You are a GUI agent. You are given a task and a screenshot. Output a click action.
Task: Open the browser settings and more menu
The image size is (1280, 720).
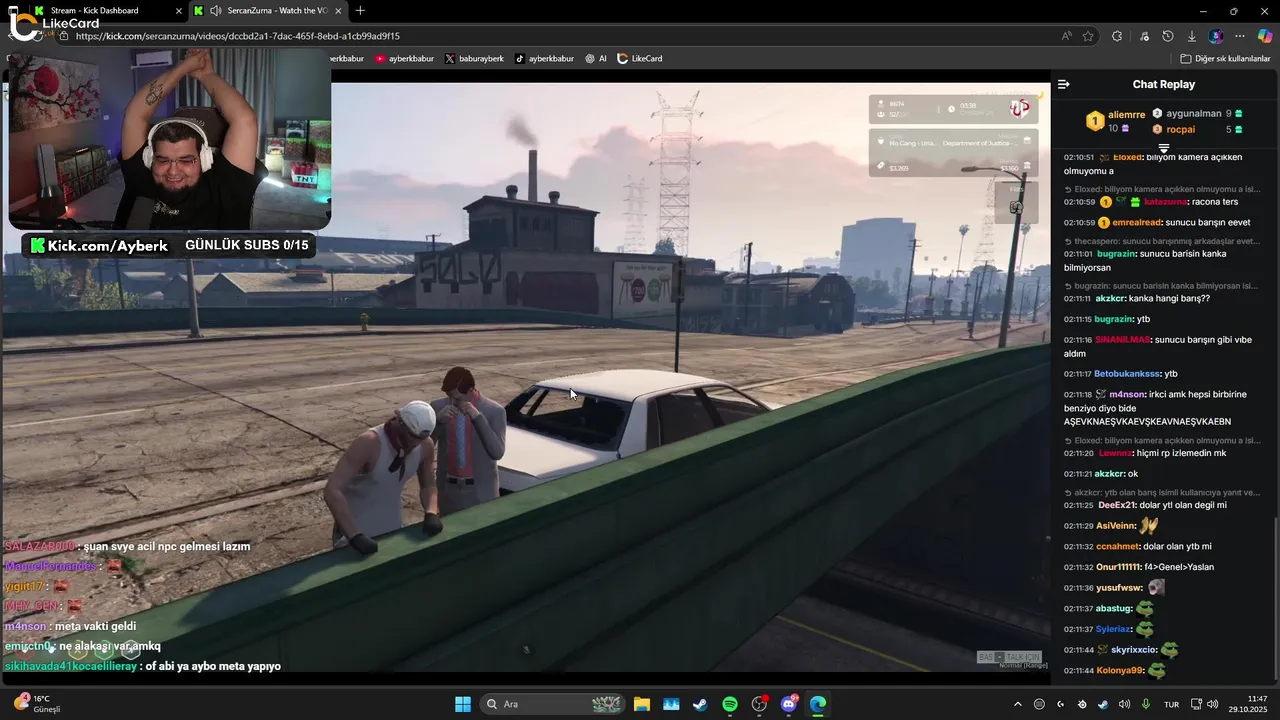[x=1240, y=36]
